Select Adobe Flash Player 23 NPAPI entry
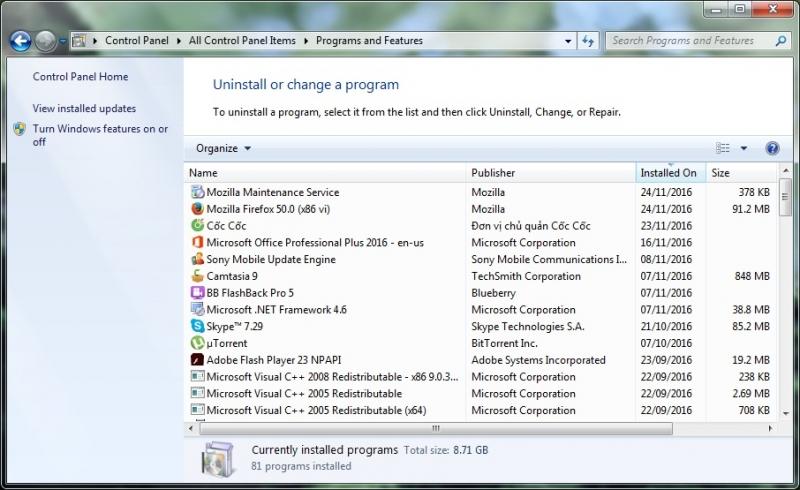 click(x=273, y=360)
